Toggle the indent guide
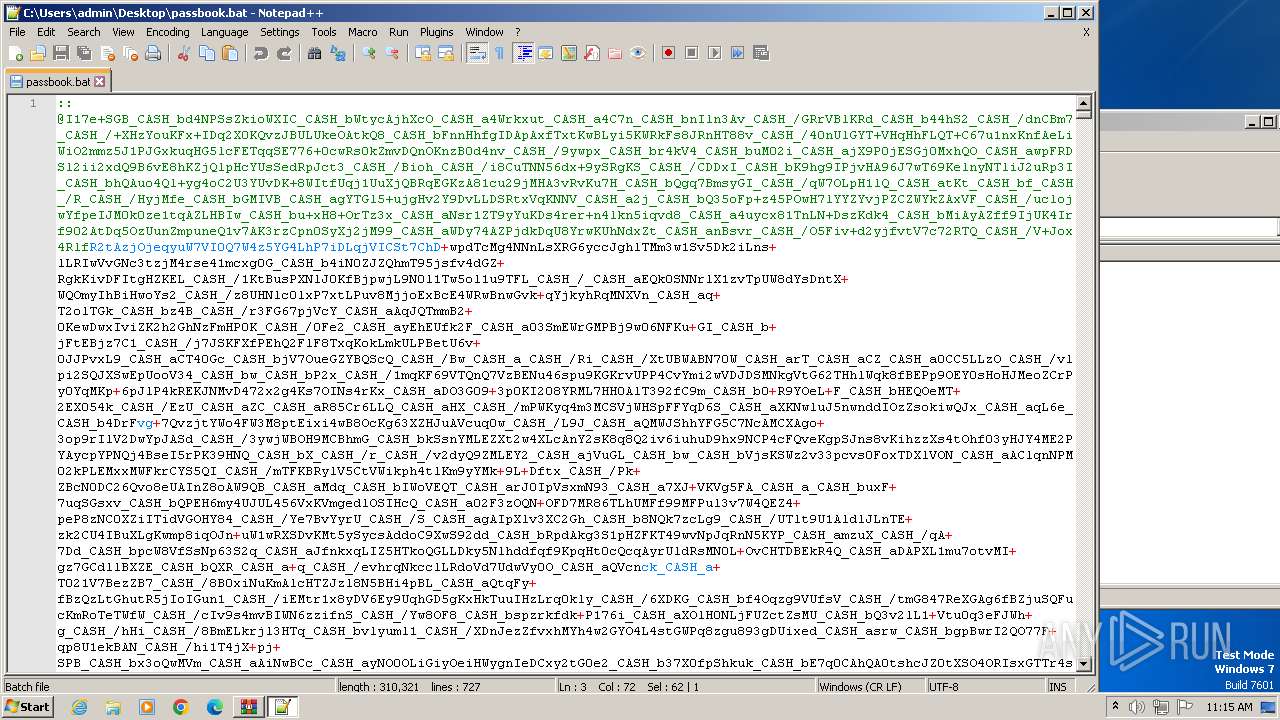Image resolution: width=1280 pixels, height=720 pixels. tap(524, 53)
